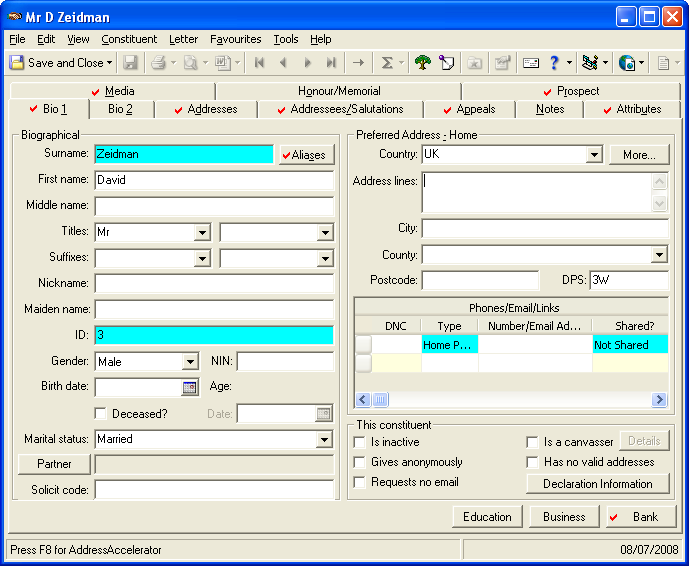Tick the Is inactive checkbox
The height and width of the screenshot is (566, 689).
(x=359, y=442)
